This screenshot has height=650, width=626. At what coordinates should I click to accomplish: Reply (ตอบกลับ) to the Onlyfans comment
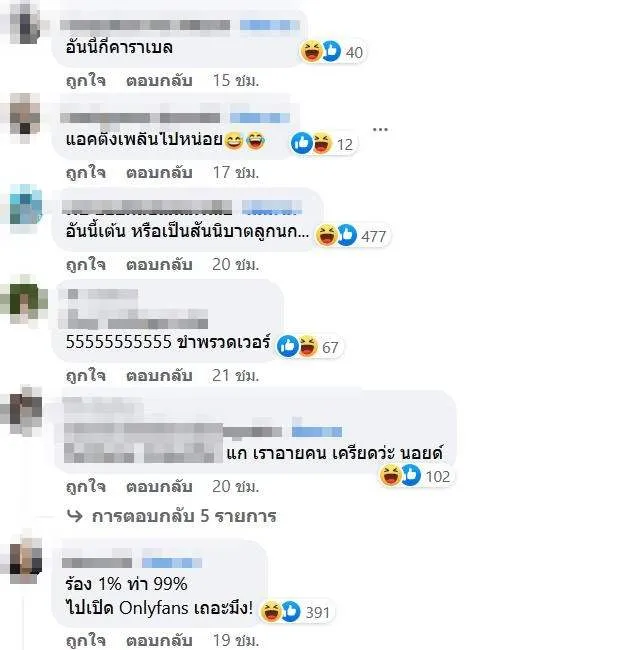(x=159, y=640)
